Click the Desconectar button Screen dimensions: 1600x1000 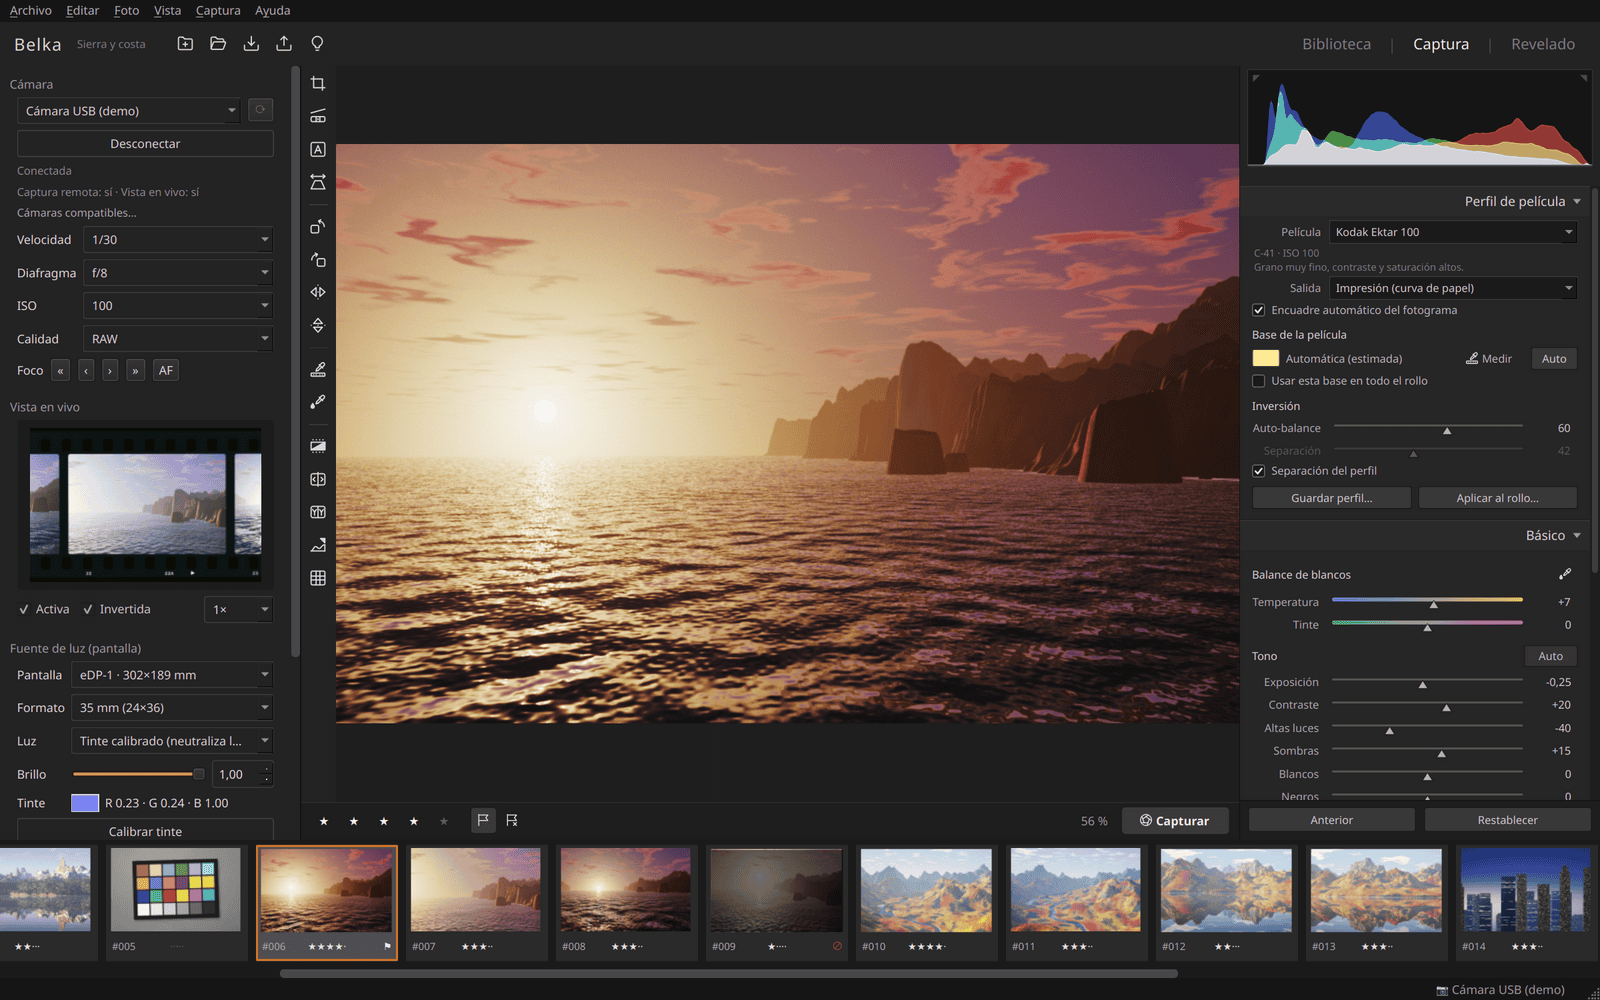coord(145,144)
